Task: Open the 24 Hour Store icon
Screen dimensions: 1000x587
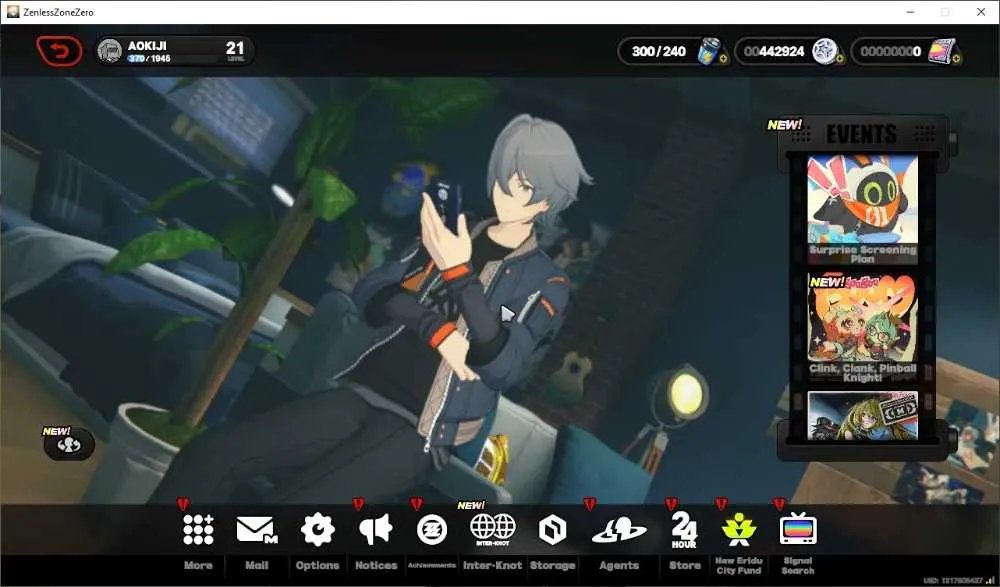Action: 684,530
